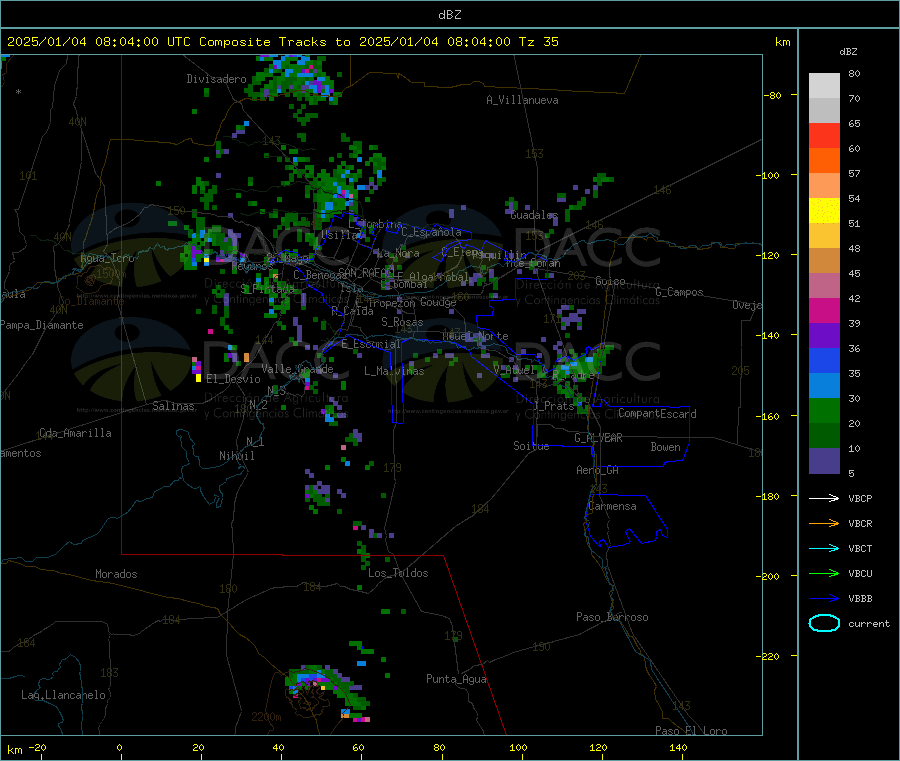The height and width of the screenshot is (761, 900).
Task: Click the Guadales map label
Action: [534, 215]
